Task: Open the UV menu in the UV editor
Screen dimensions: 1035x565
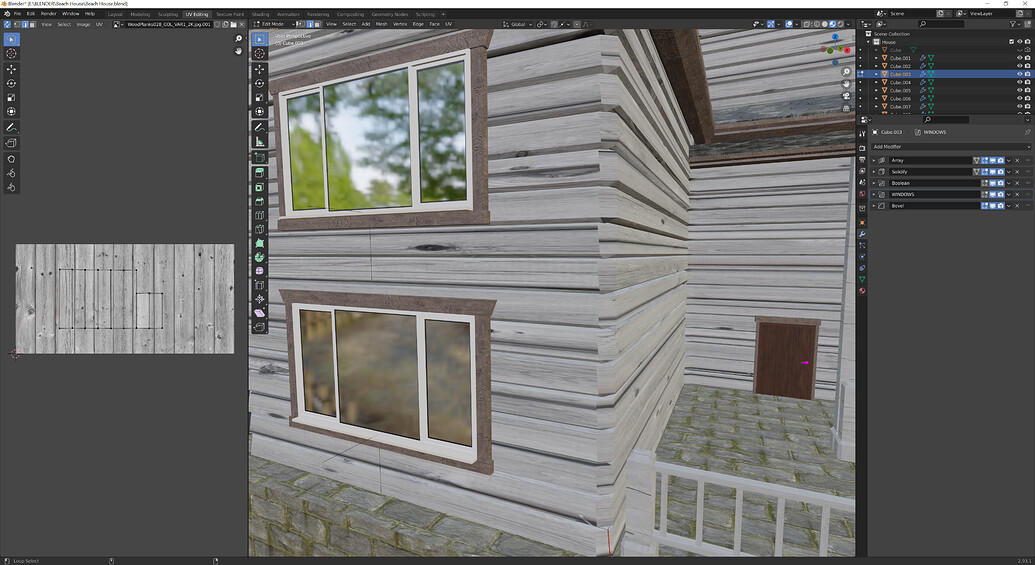Action: click(x=99, y=24)
